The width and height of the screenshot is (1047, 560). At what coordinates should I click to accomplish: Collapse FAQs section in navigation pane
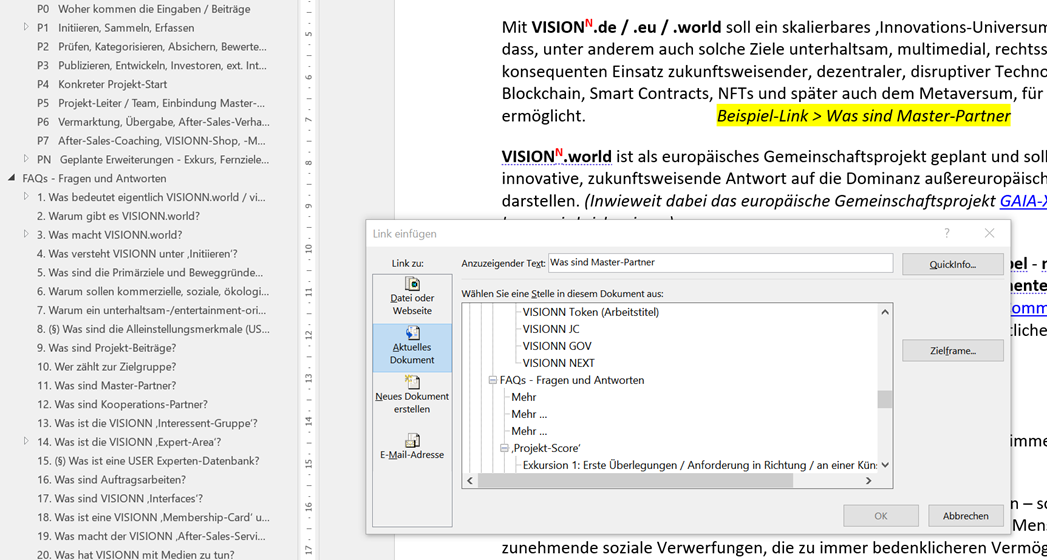click(x=12, y=178)
